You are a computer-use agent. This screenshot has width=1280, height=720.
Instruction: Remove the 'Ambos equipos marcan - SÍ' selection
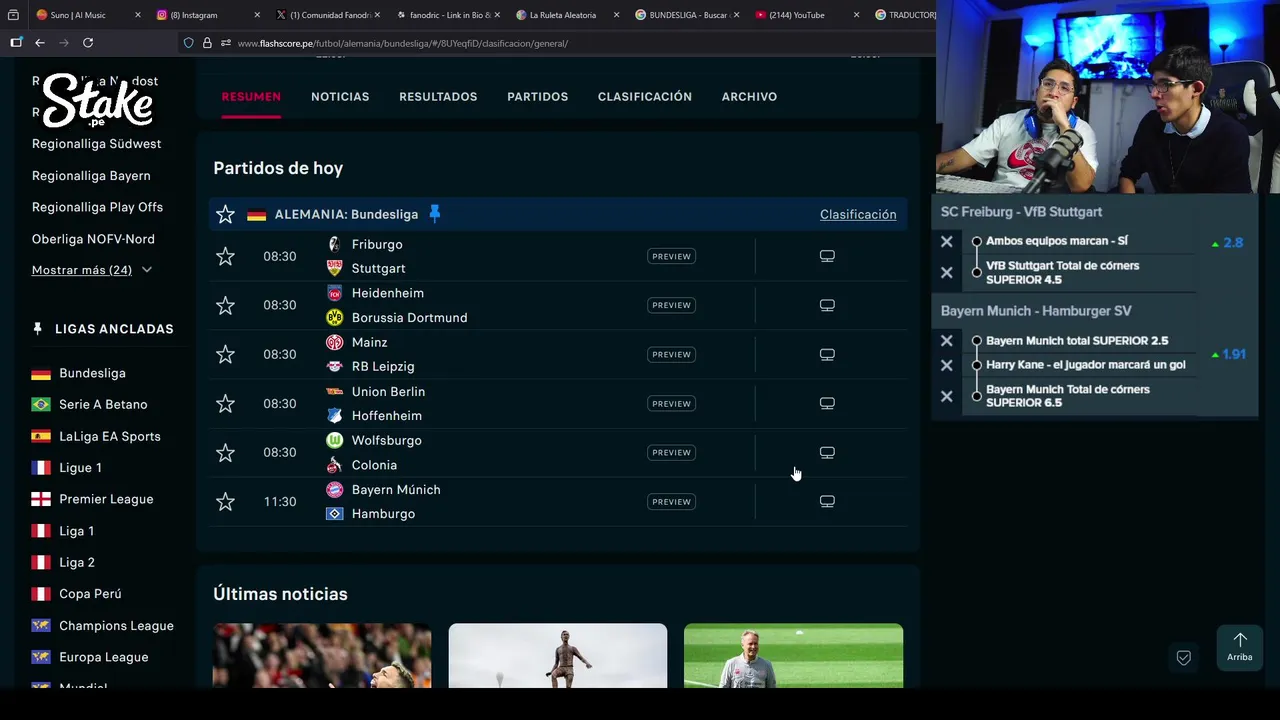click(946, 241)
